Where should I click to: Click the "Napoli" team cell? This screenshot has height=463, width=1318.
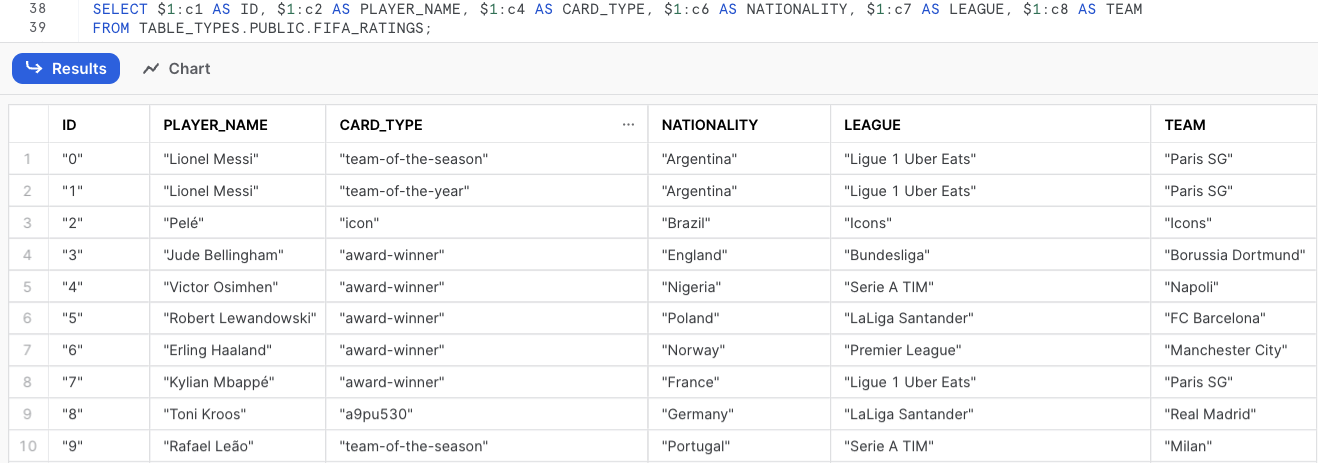(1234, 286)
